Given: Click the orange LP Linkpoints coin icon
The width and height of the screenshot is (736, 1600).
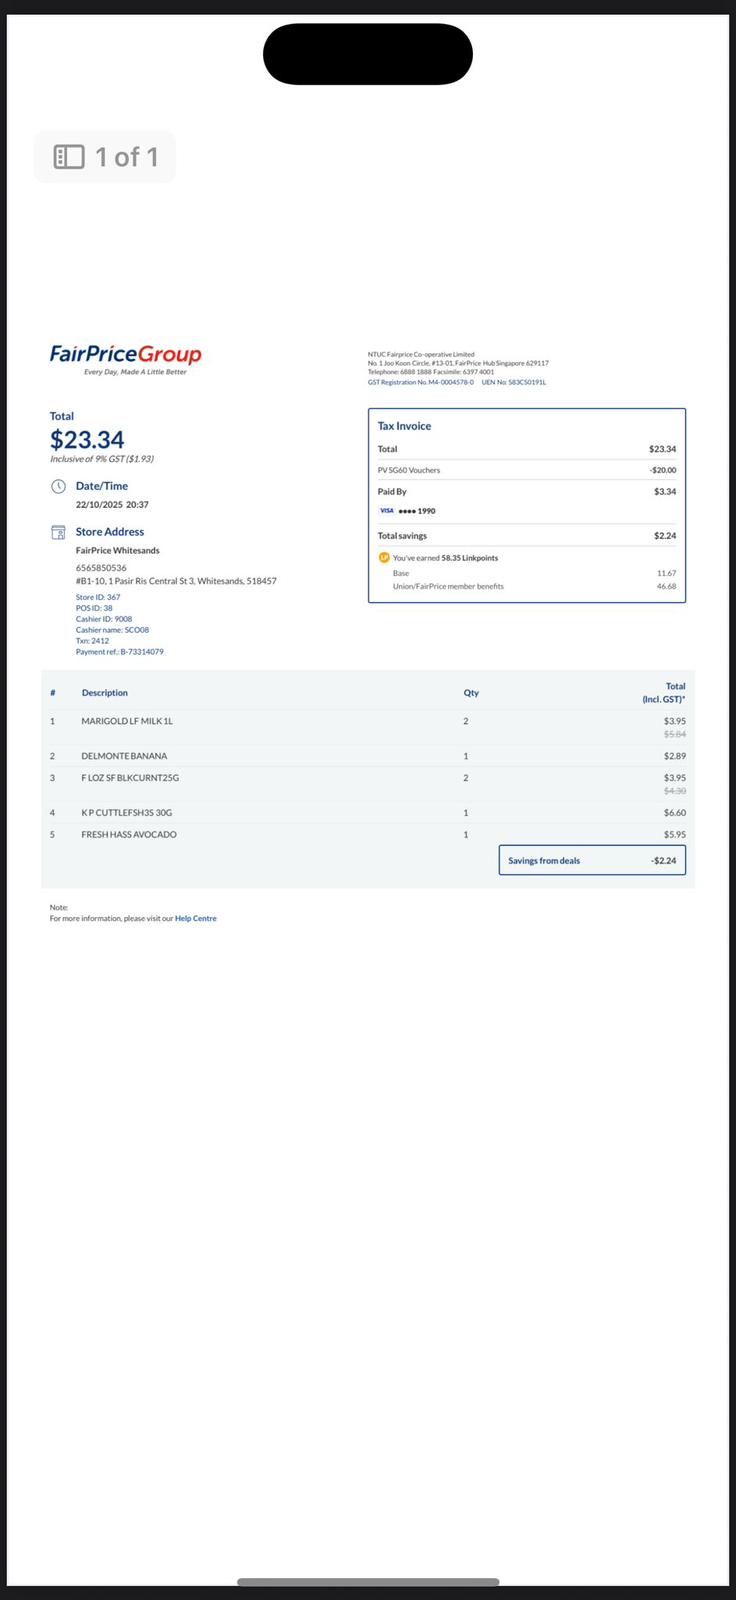Looking at the screenshot, I should coord(384,558).
